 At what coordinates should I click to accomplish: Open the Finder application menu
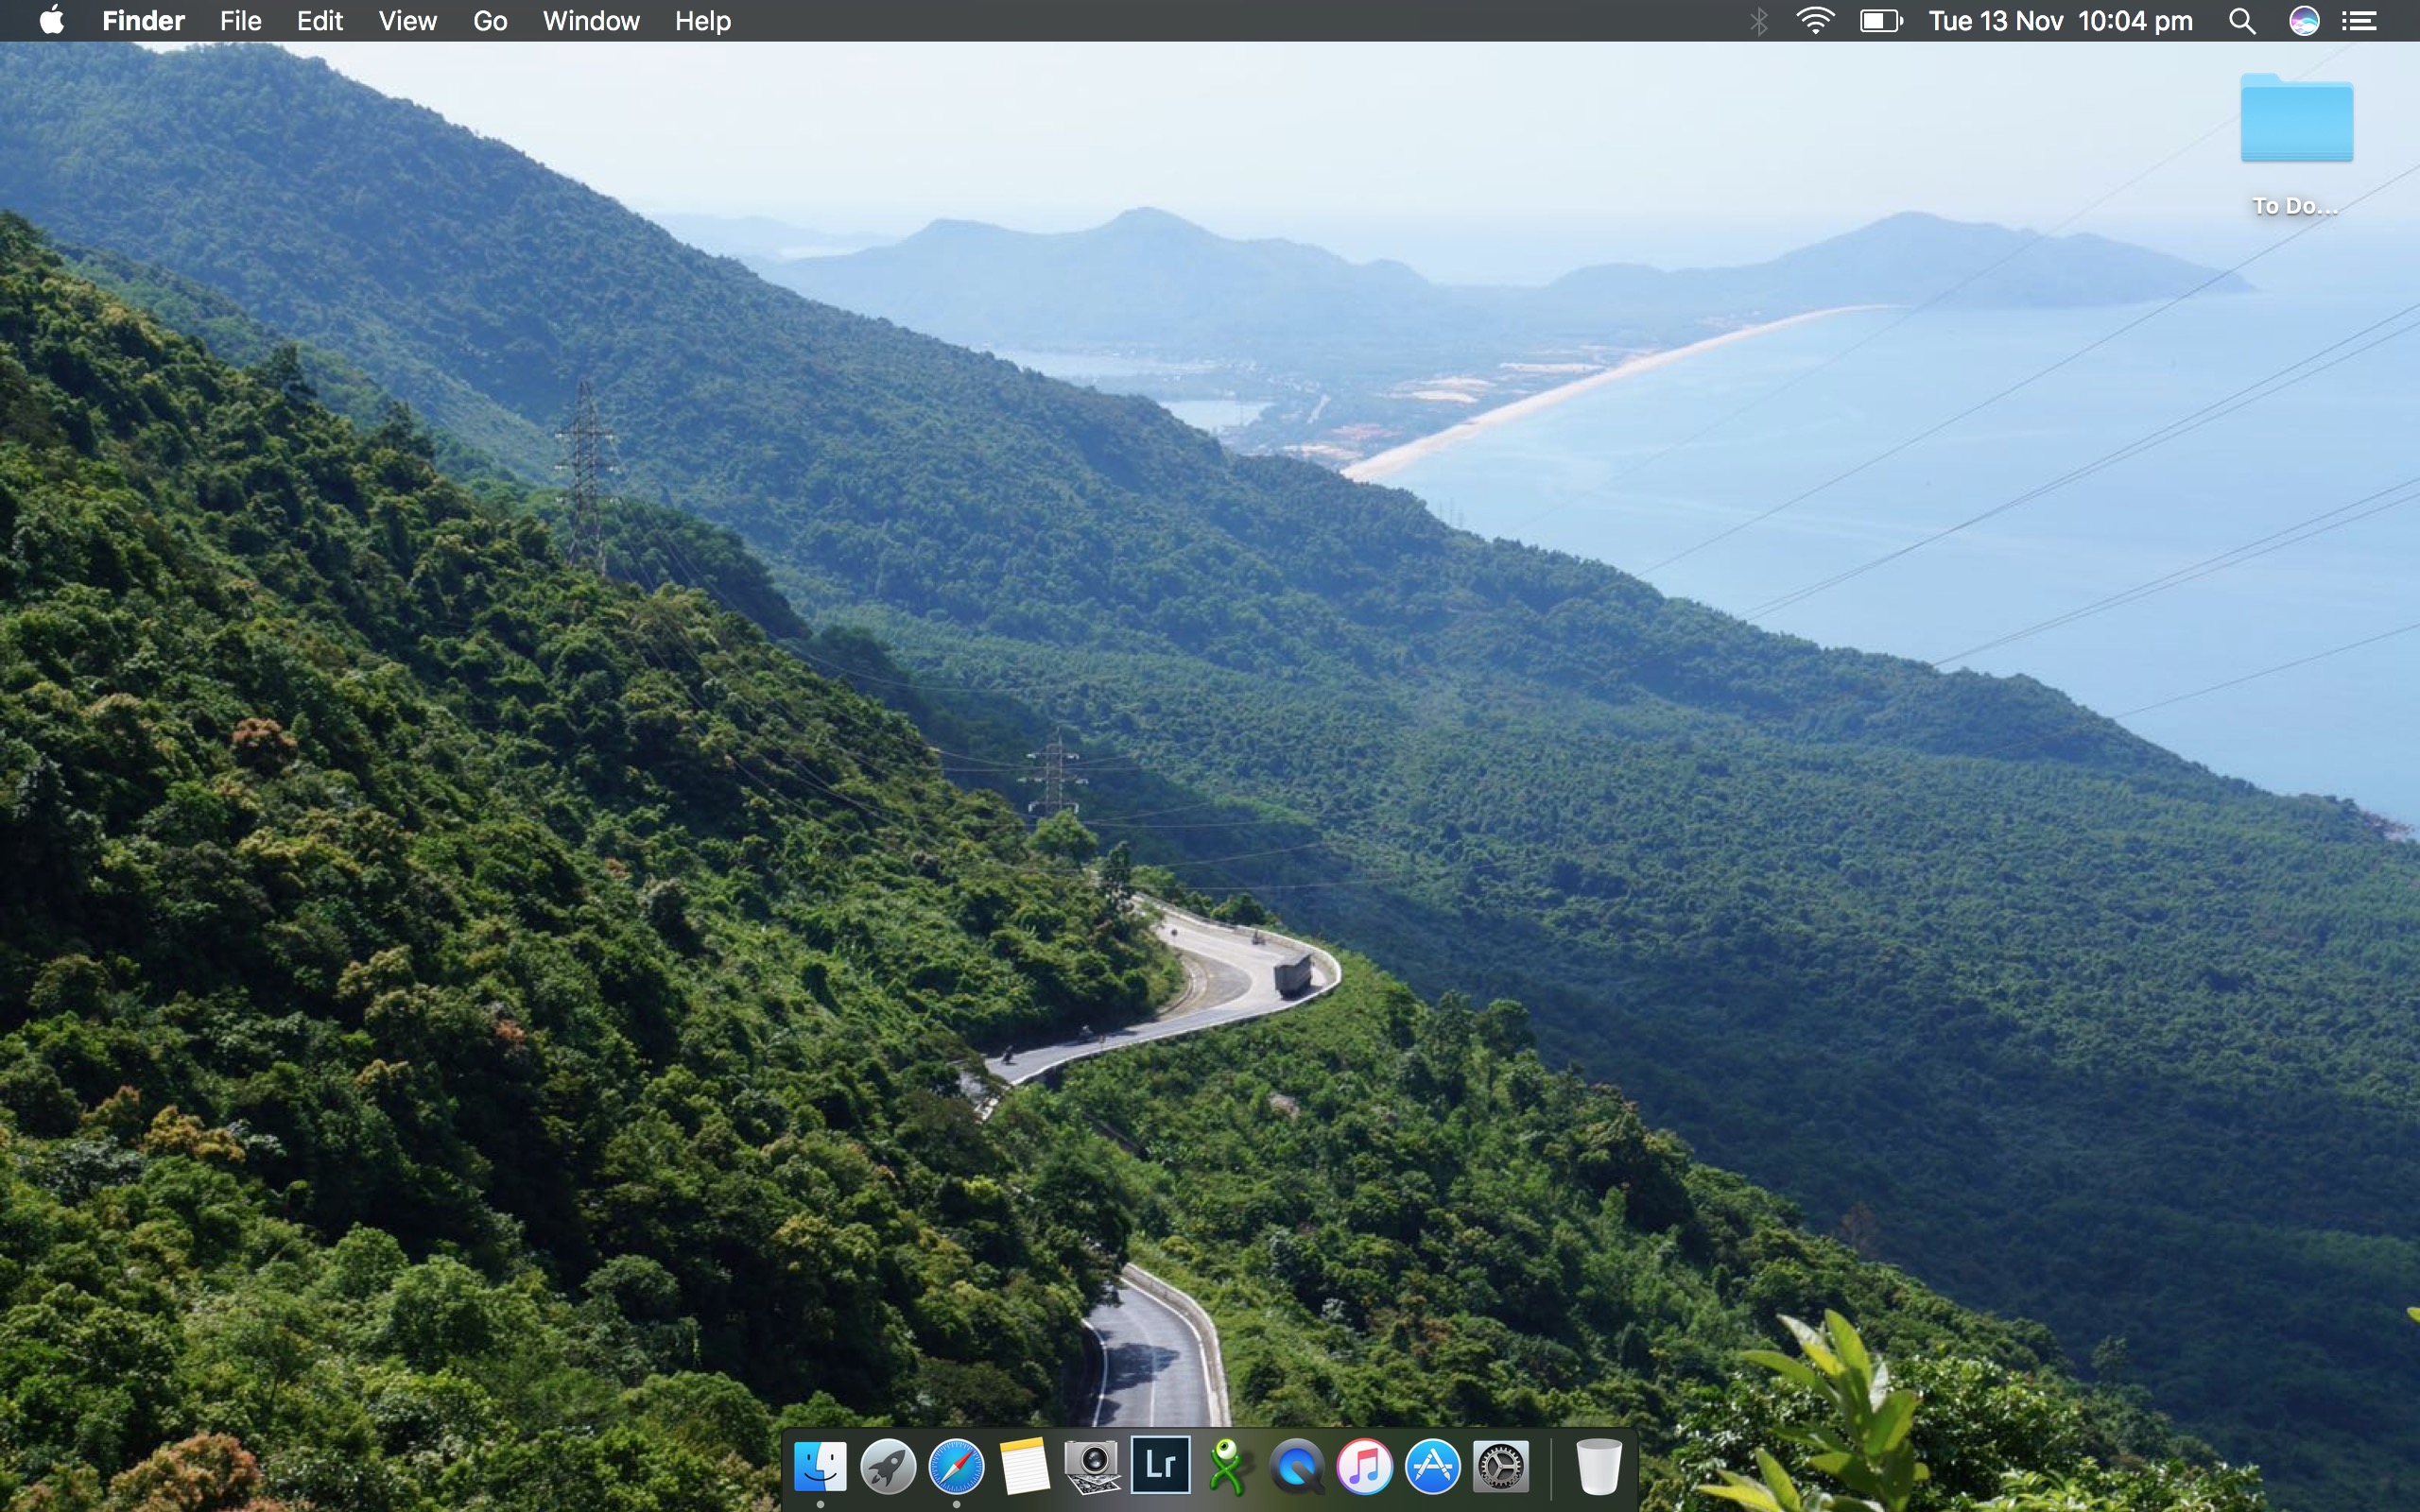[x=143, y=21]
